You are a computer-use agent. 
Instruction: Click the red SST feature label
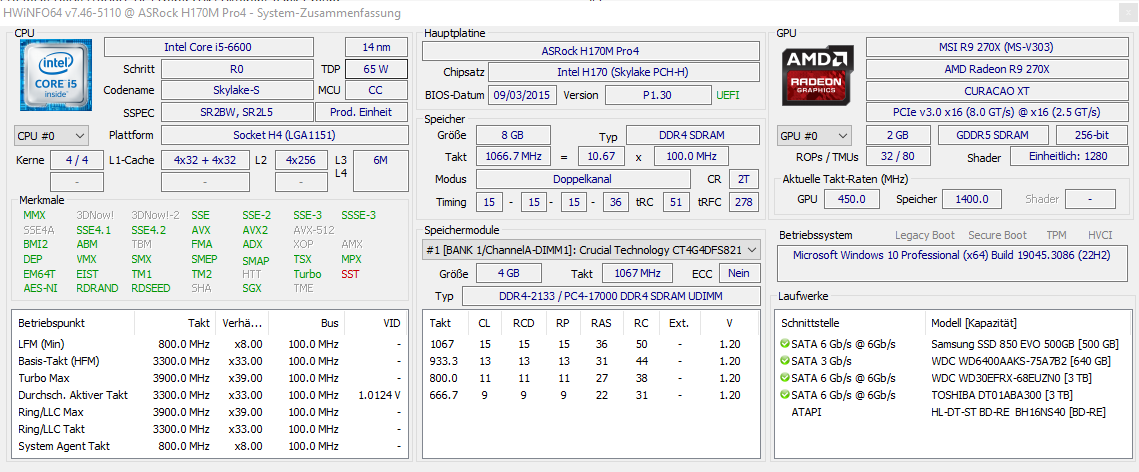(350, 274)
